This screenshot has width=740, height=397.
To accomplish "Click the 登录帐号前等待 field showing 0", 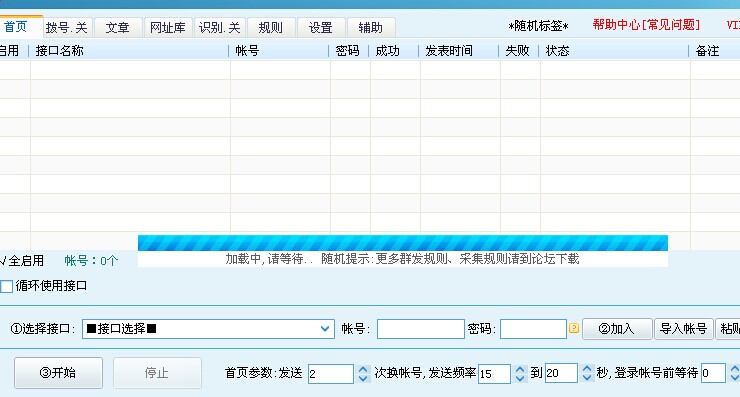I will click(713, 373).
